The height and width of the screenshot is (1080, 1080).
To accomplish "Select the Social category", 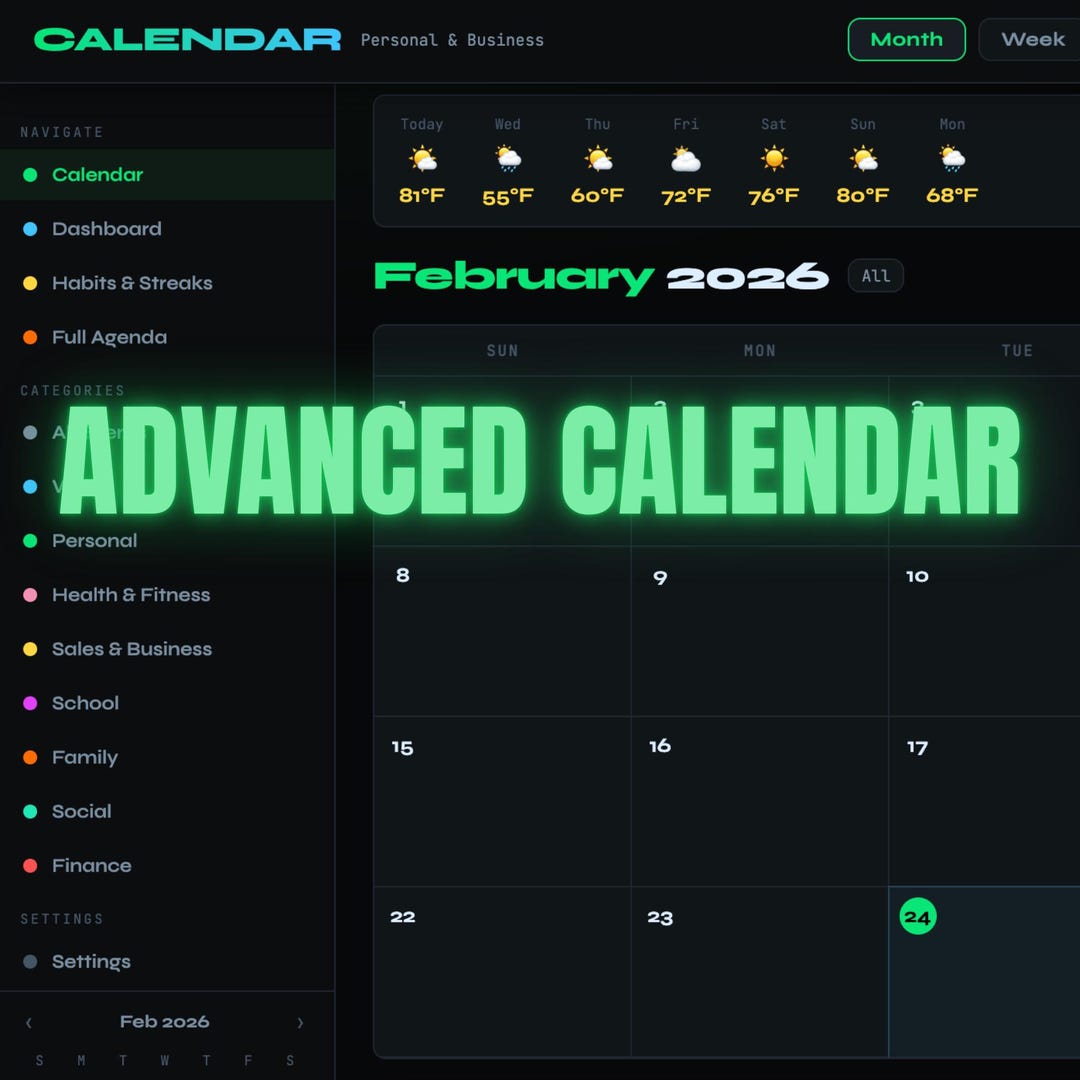I will (167, 811).
